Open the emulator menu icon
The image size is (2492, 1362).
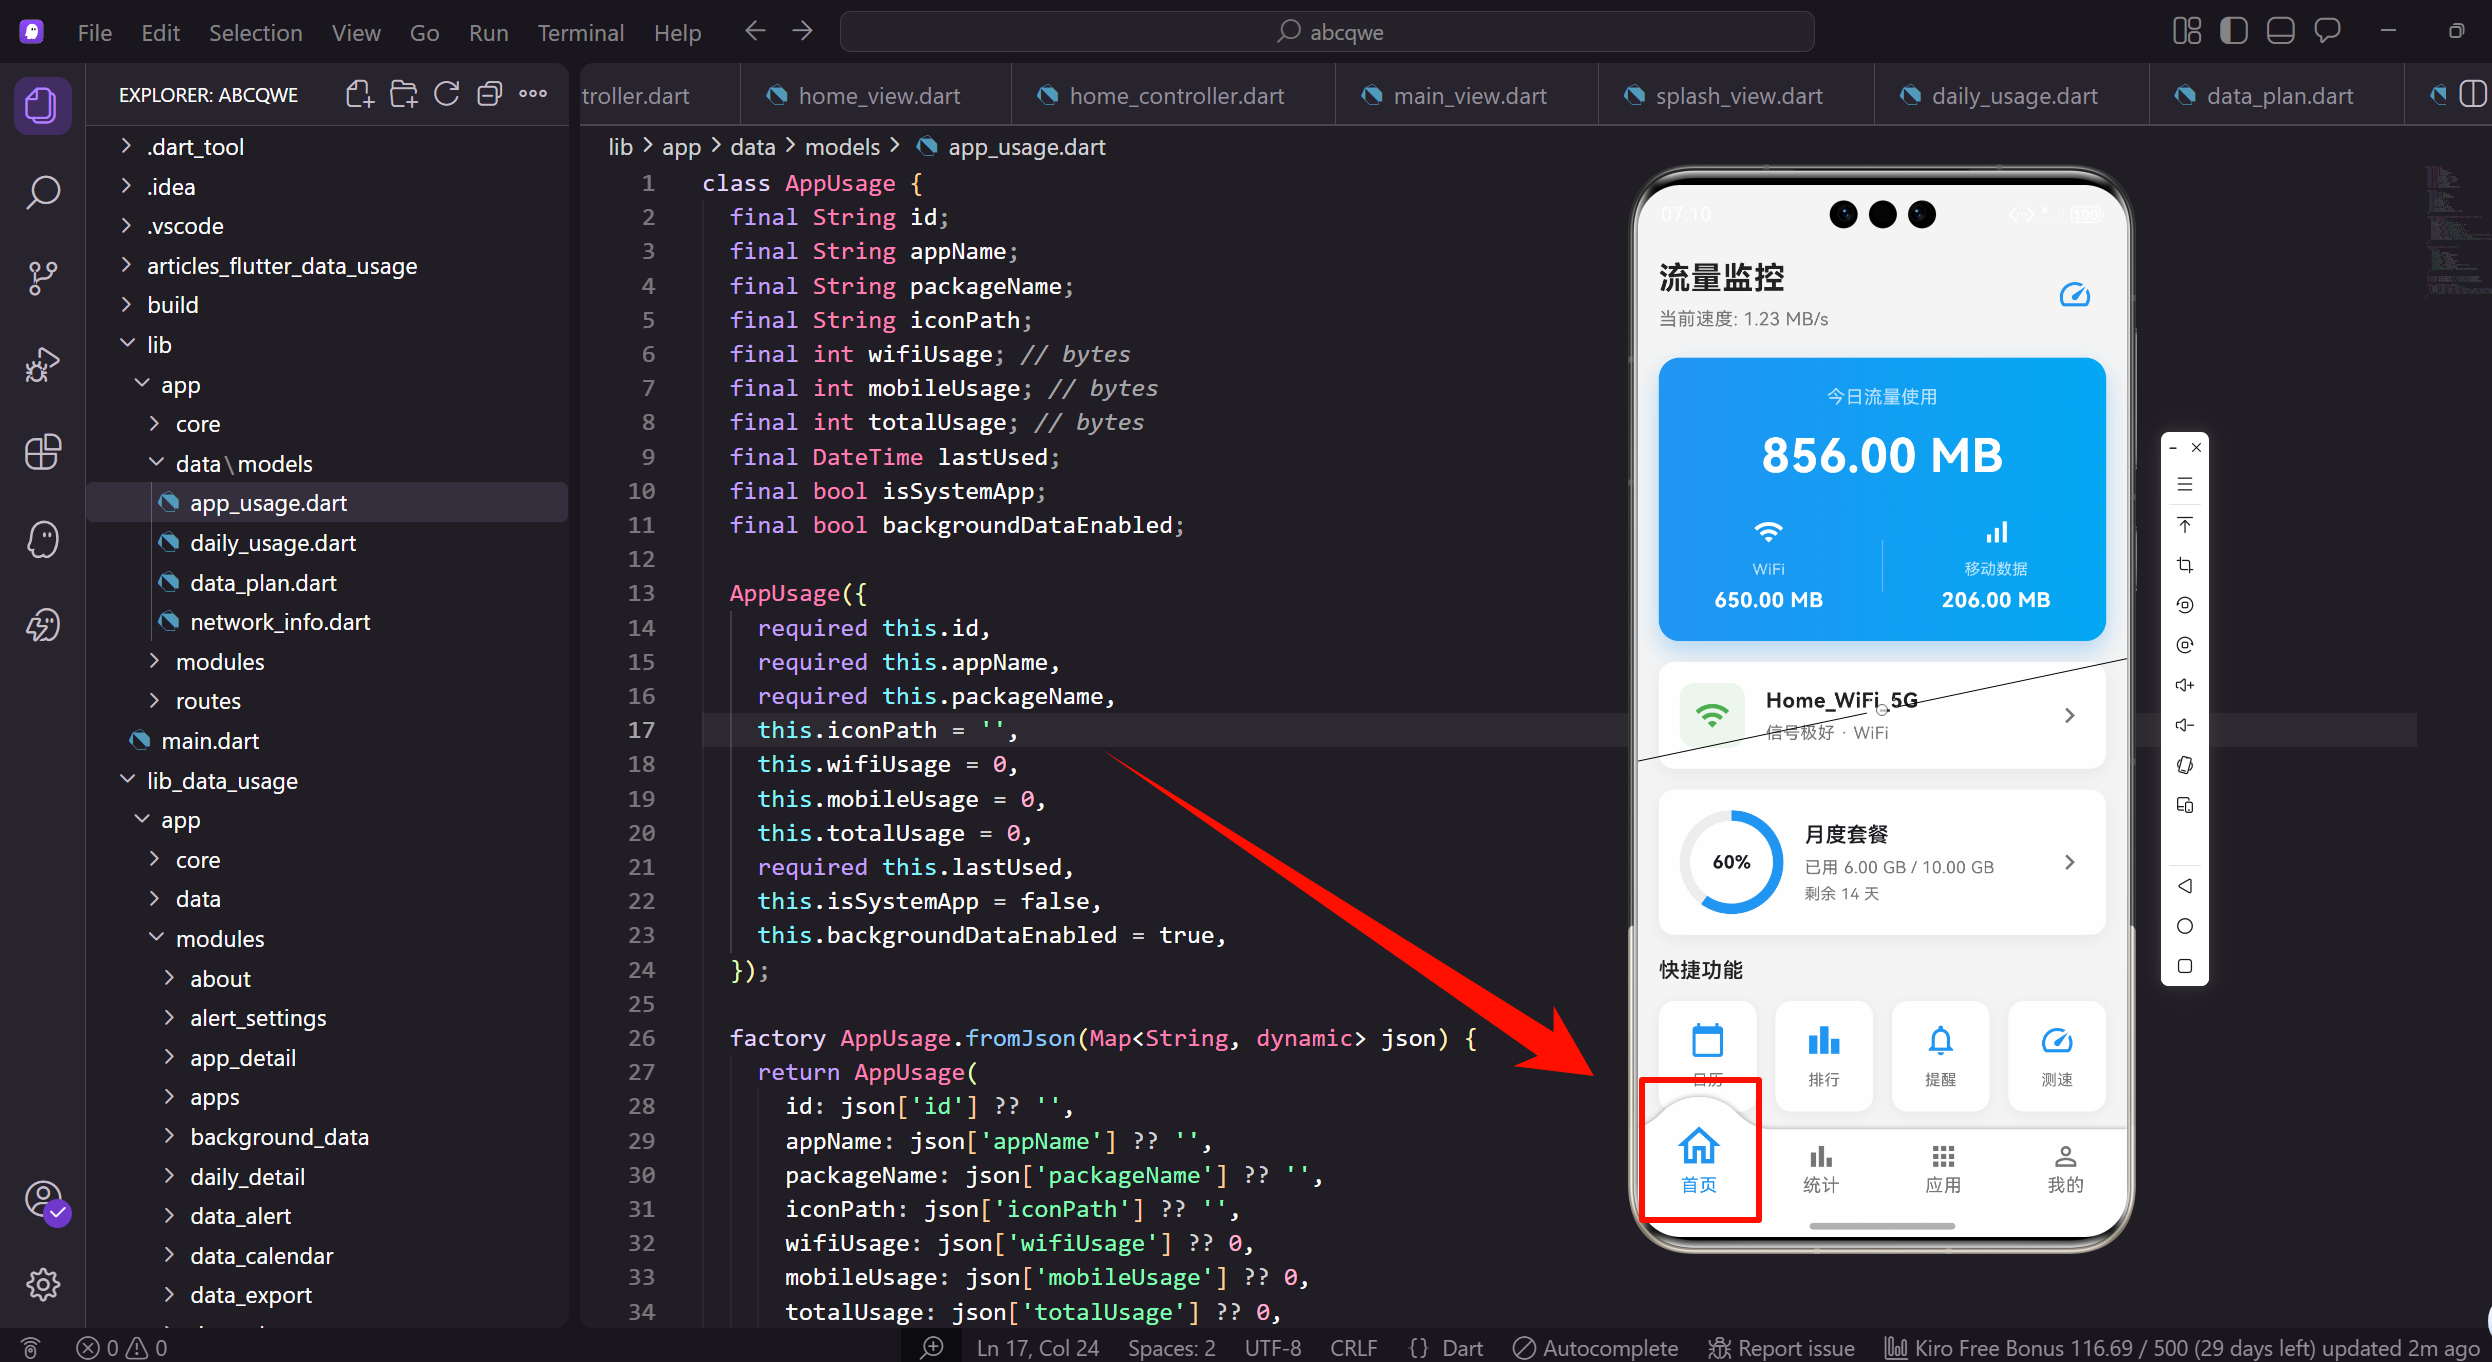(2185, 485)
